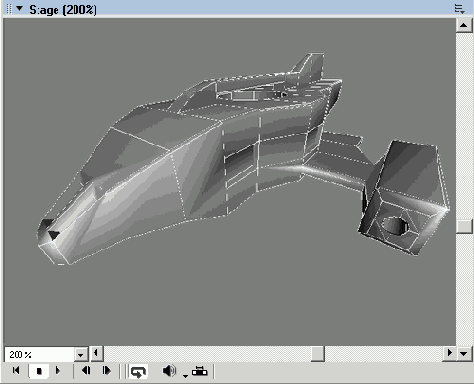This screenshot has width=474, height=384.
Task: Play the movie on the Stage
Action: click(58, 371)
